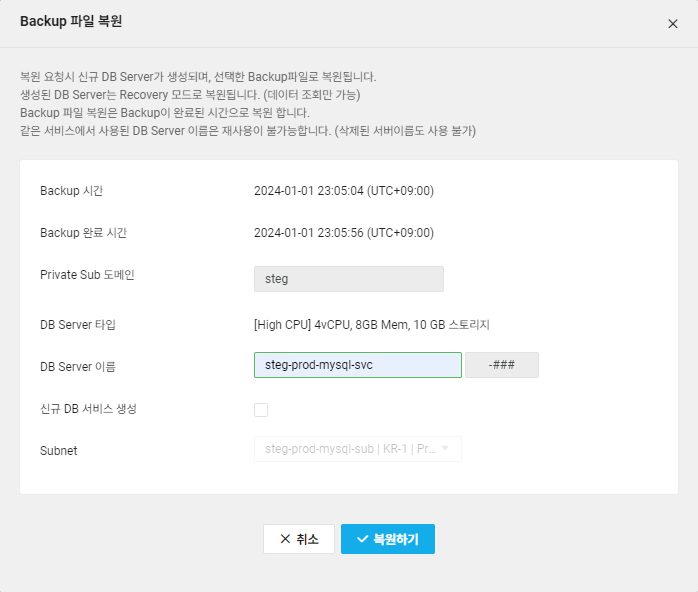This screenshot has width=698, height=592.
Task: Click the High CPU server type text
Action: (371, 325)
